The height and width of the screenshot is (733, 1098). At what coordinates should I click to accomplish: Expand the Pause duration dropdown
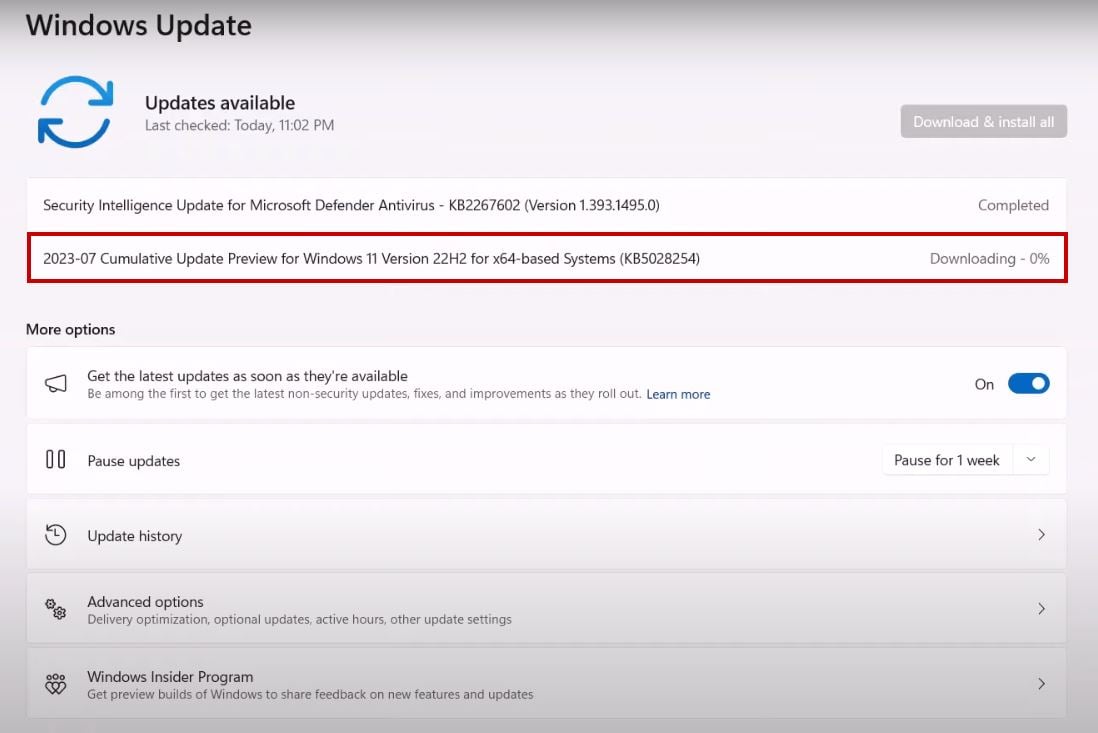click(1031, 459)
